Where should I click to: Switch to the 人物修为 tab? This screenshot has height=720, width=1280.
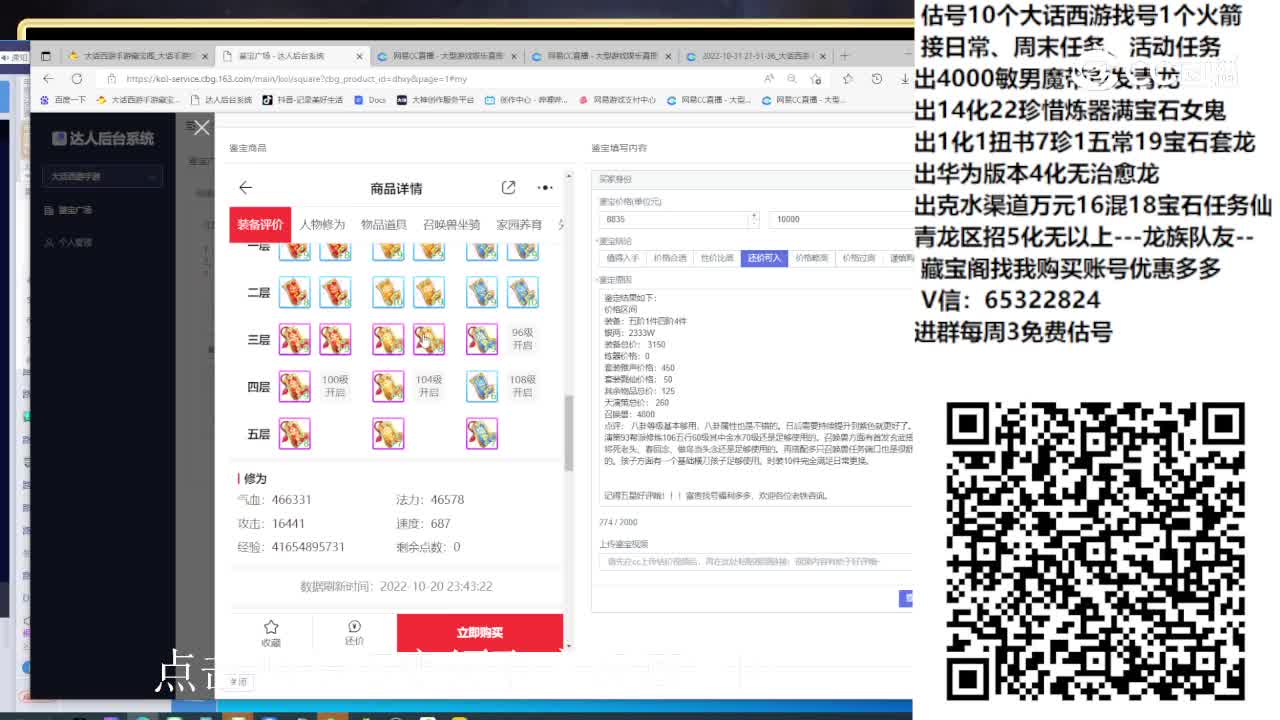322,224
